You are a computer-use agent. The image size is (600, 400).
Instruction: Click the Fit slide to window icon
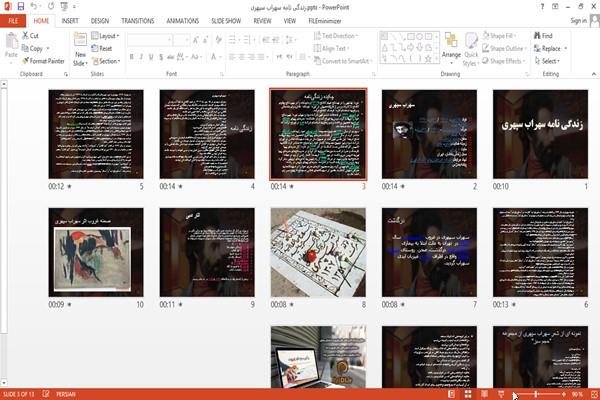pyautogui.click(x=594, y=394)
